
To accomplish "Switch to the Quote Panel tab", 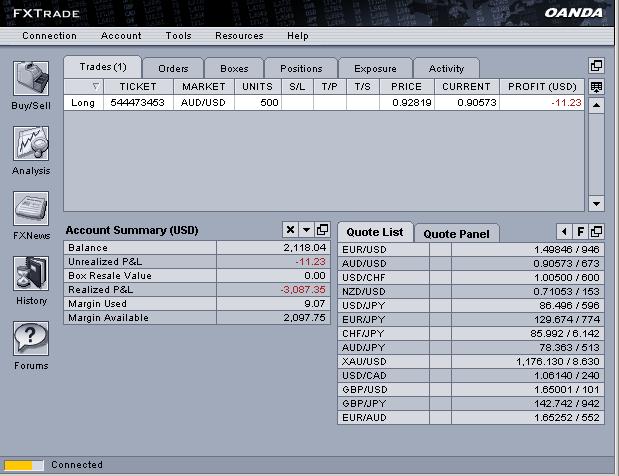I will [456, 234].
